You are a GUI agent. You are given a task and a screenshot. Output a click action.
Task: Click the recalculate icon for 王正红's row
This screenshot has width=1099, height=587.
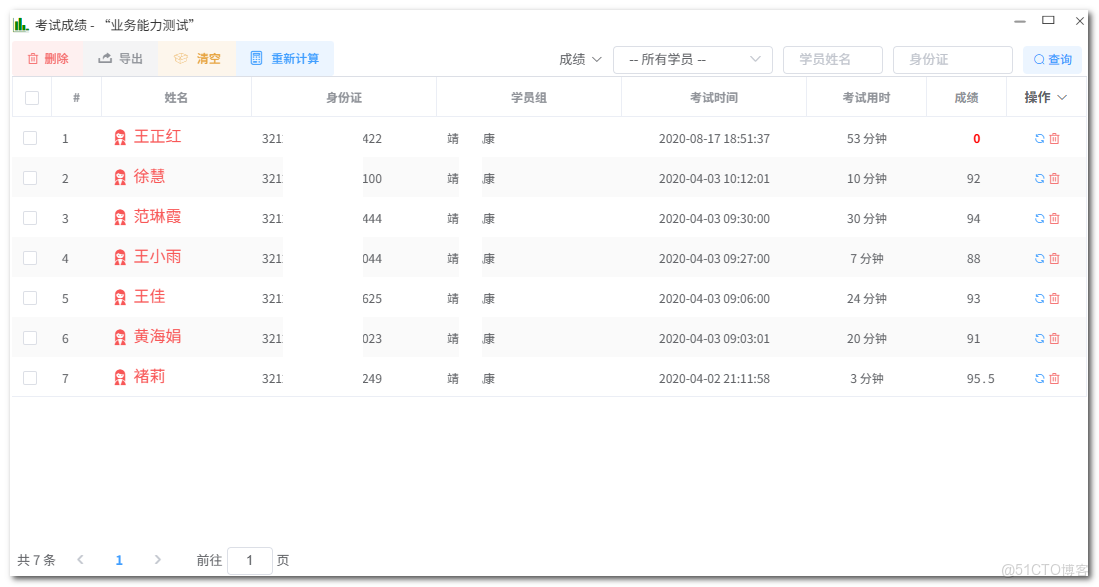tap(1040, 138)
